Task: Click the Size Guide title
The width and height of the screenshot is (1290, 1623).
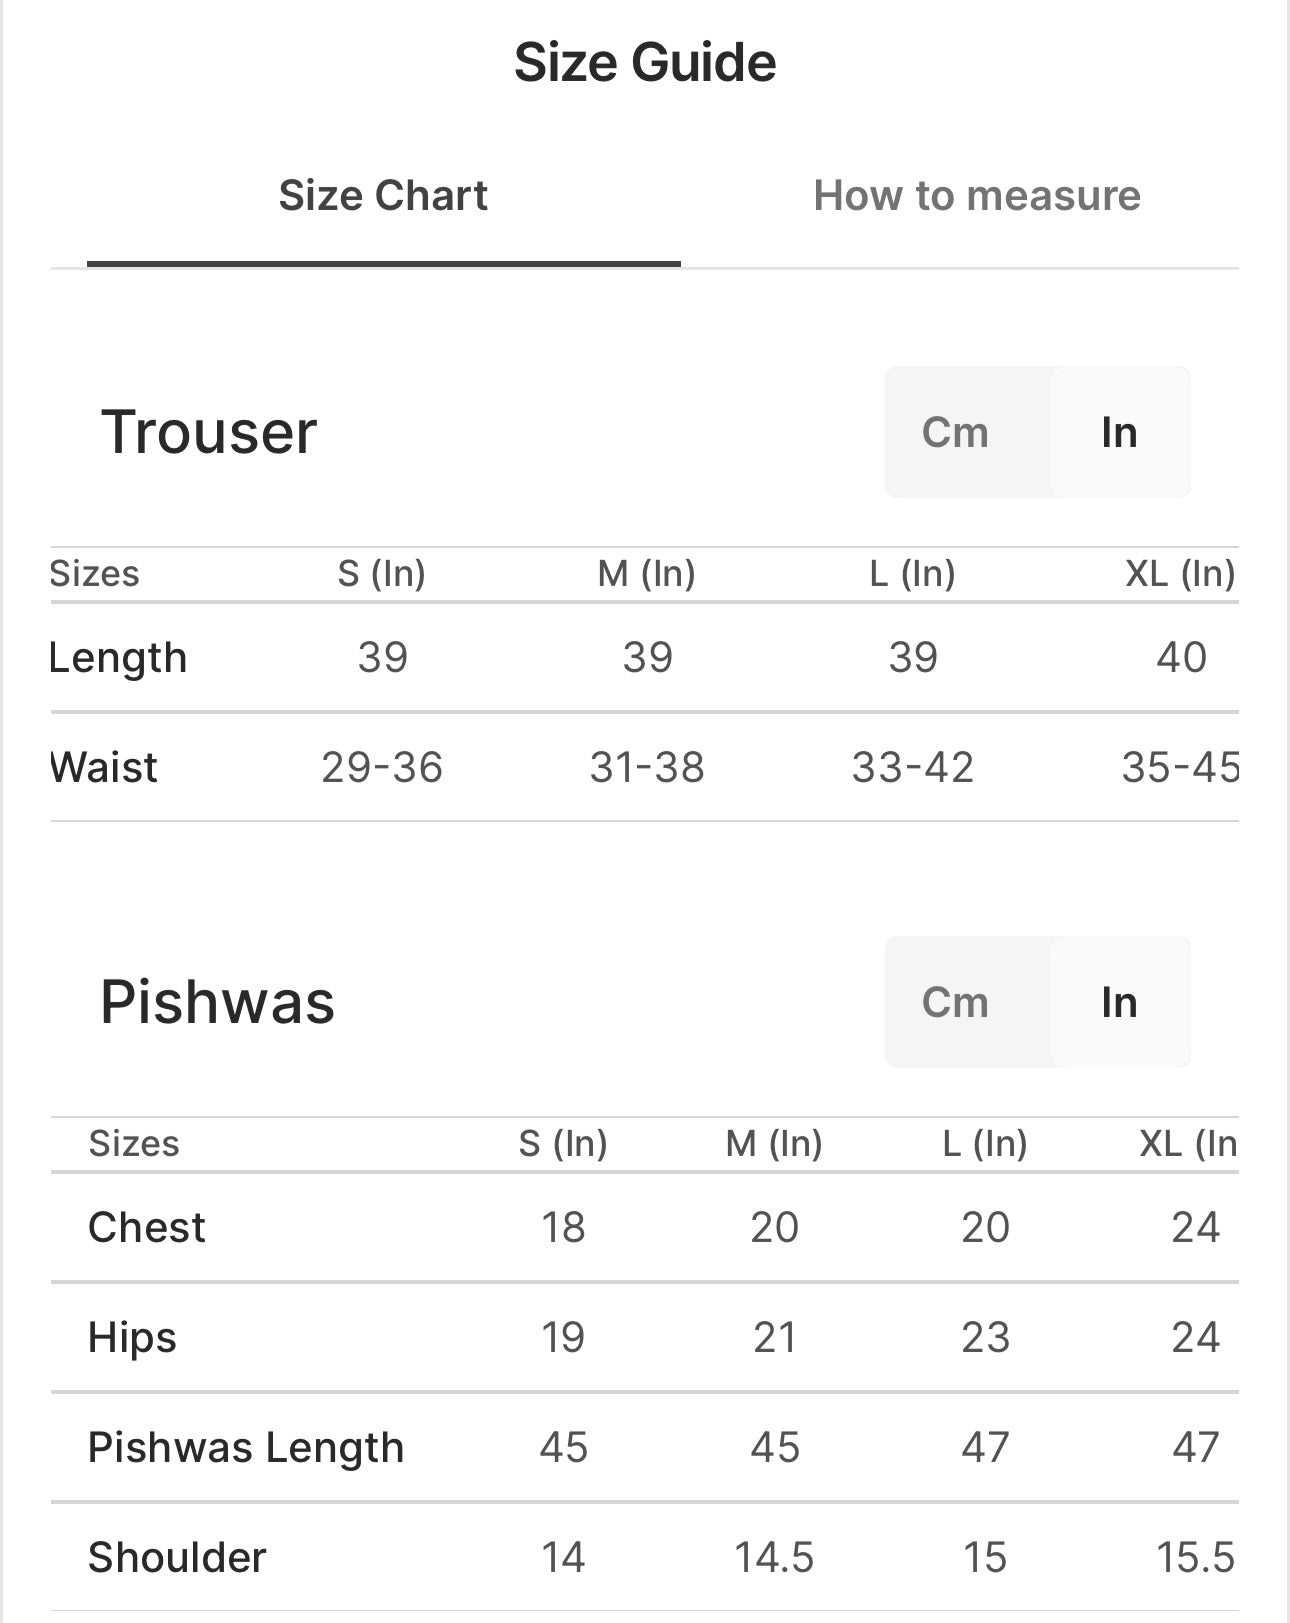Action: pos(645,62)
